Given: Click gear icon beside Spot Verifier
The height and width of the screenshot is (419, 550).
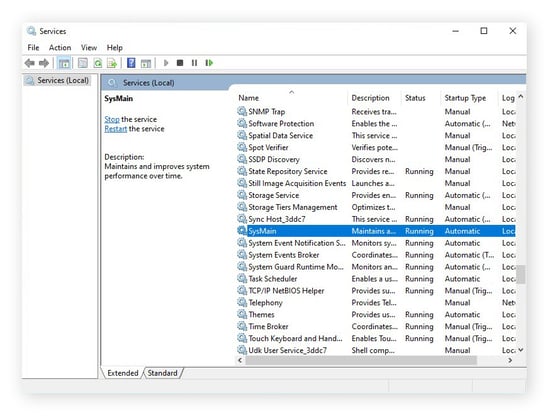Looking at the screenshot, I should tap(242, 147).
